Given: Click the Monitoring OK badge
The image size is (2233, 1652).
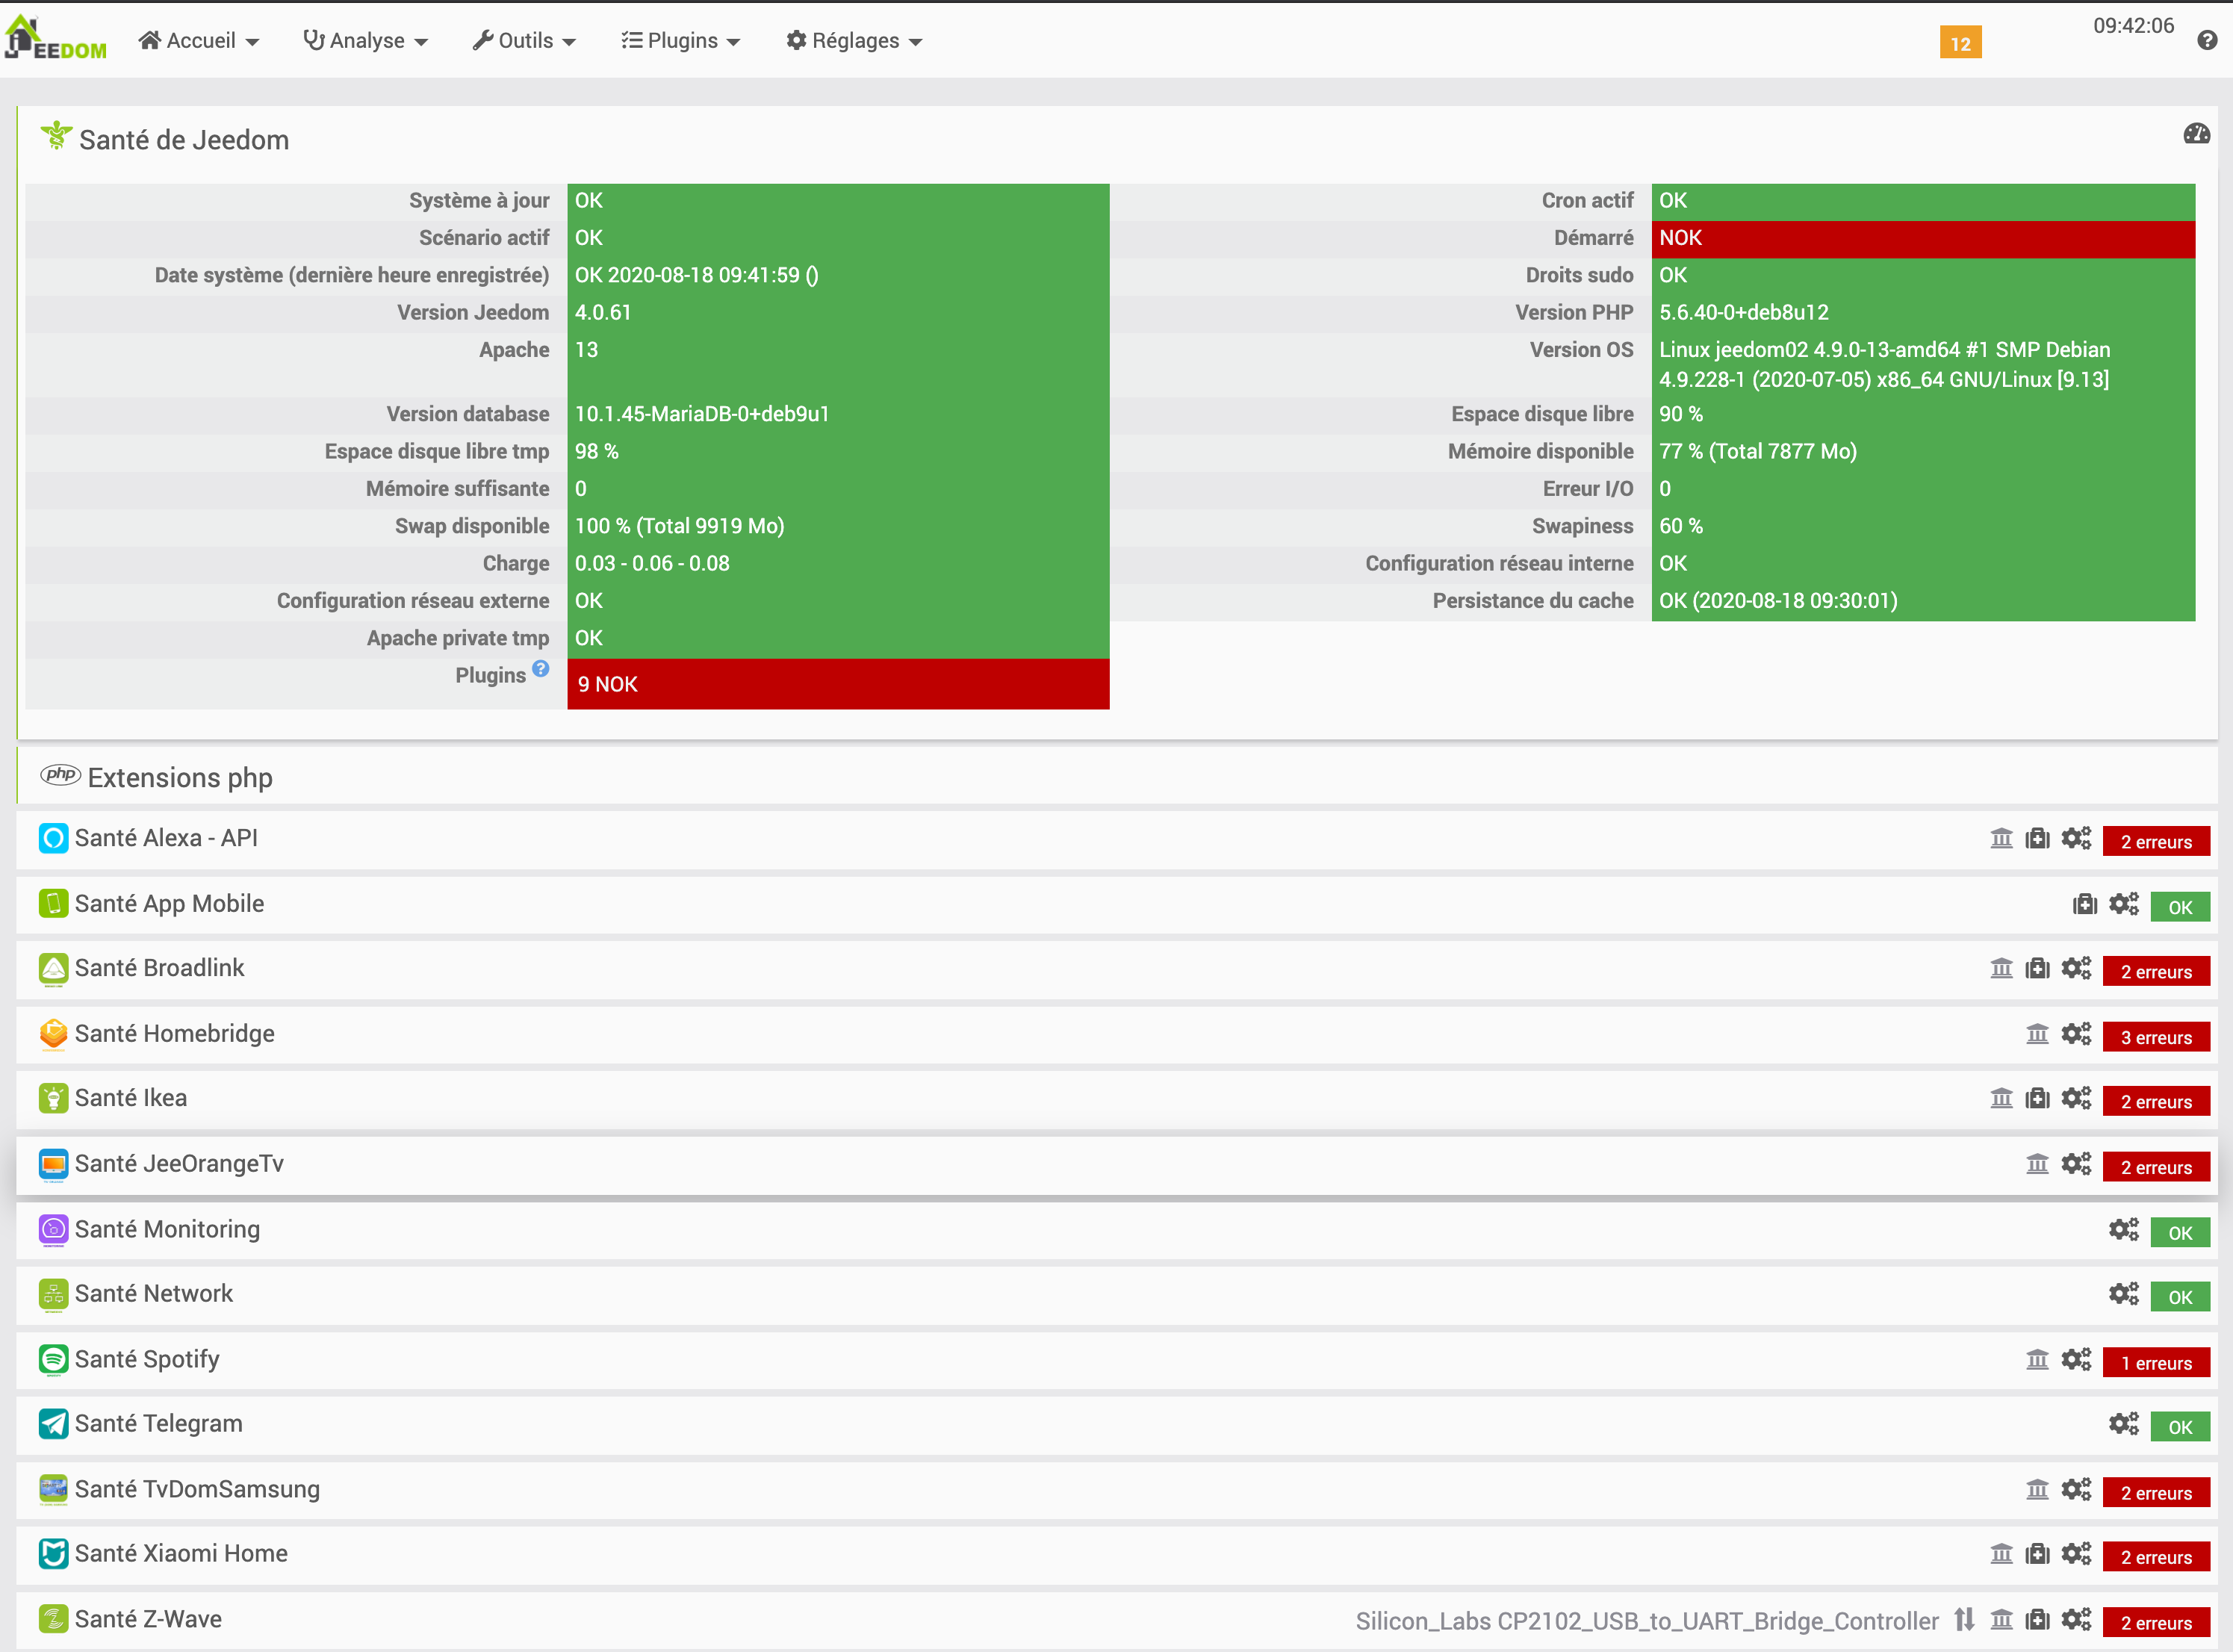Looking at the screenshot, I should 2180,1233.
